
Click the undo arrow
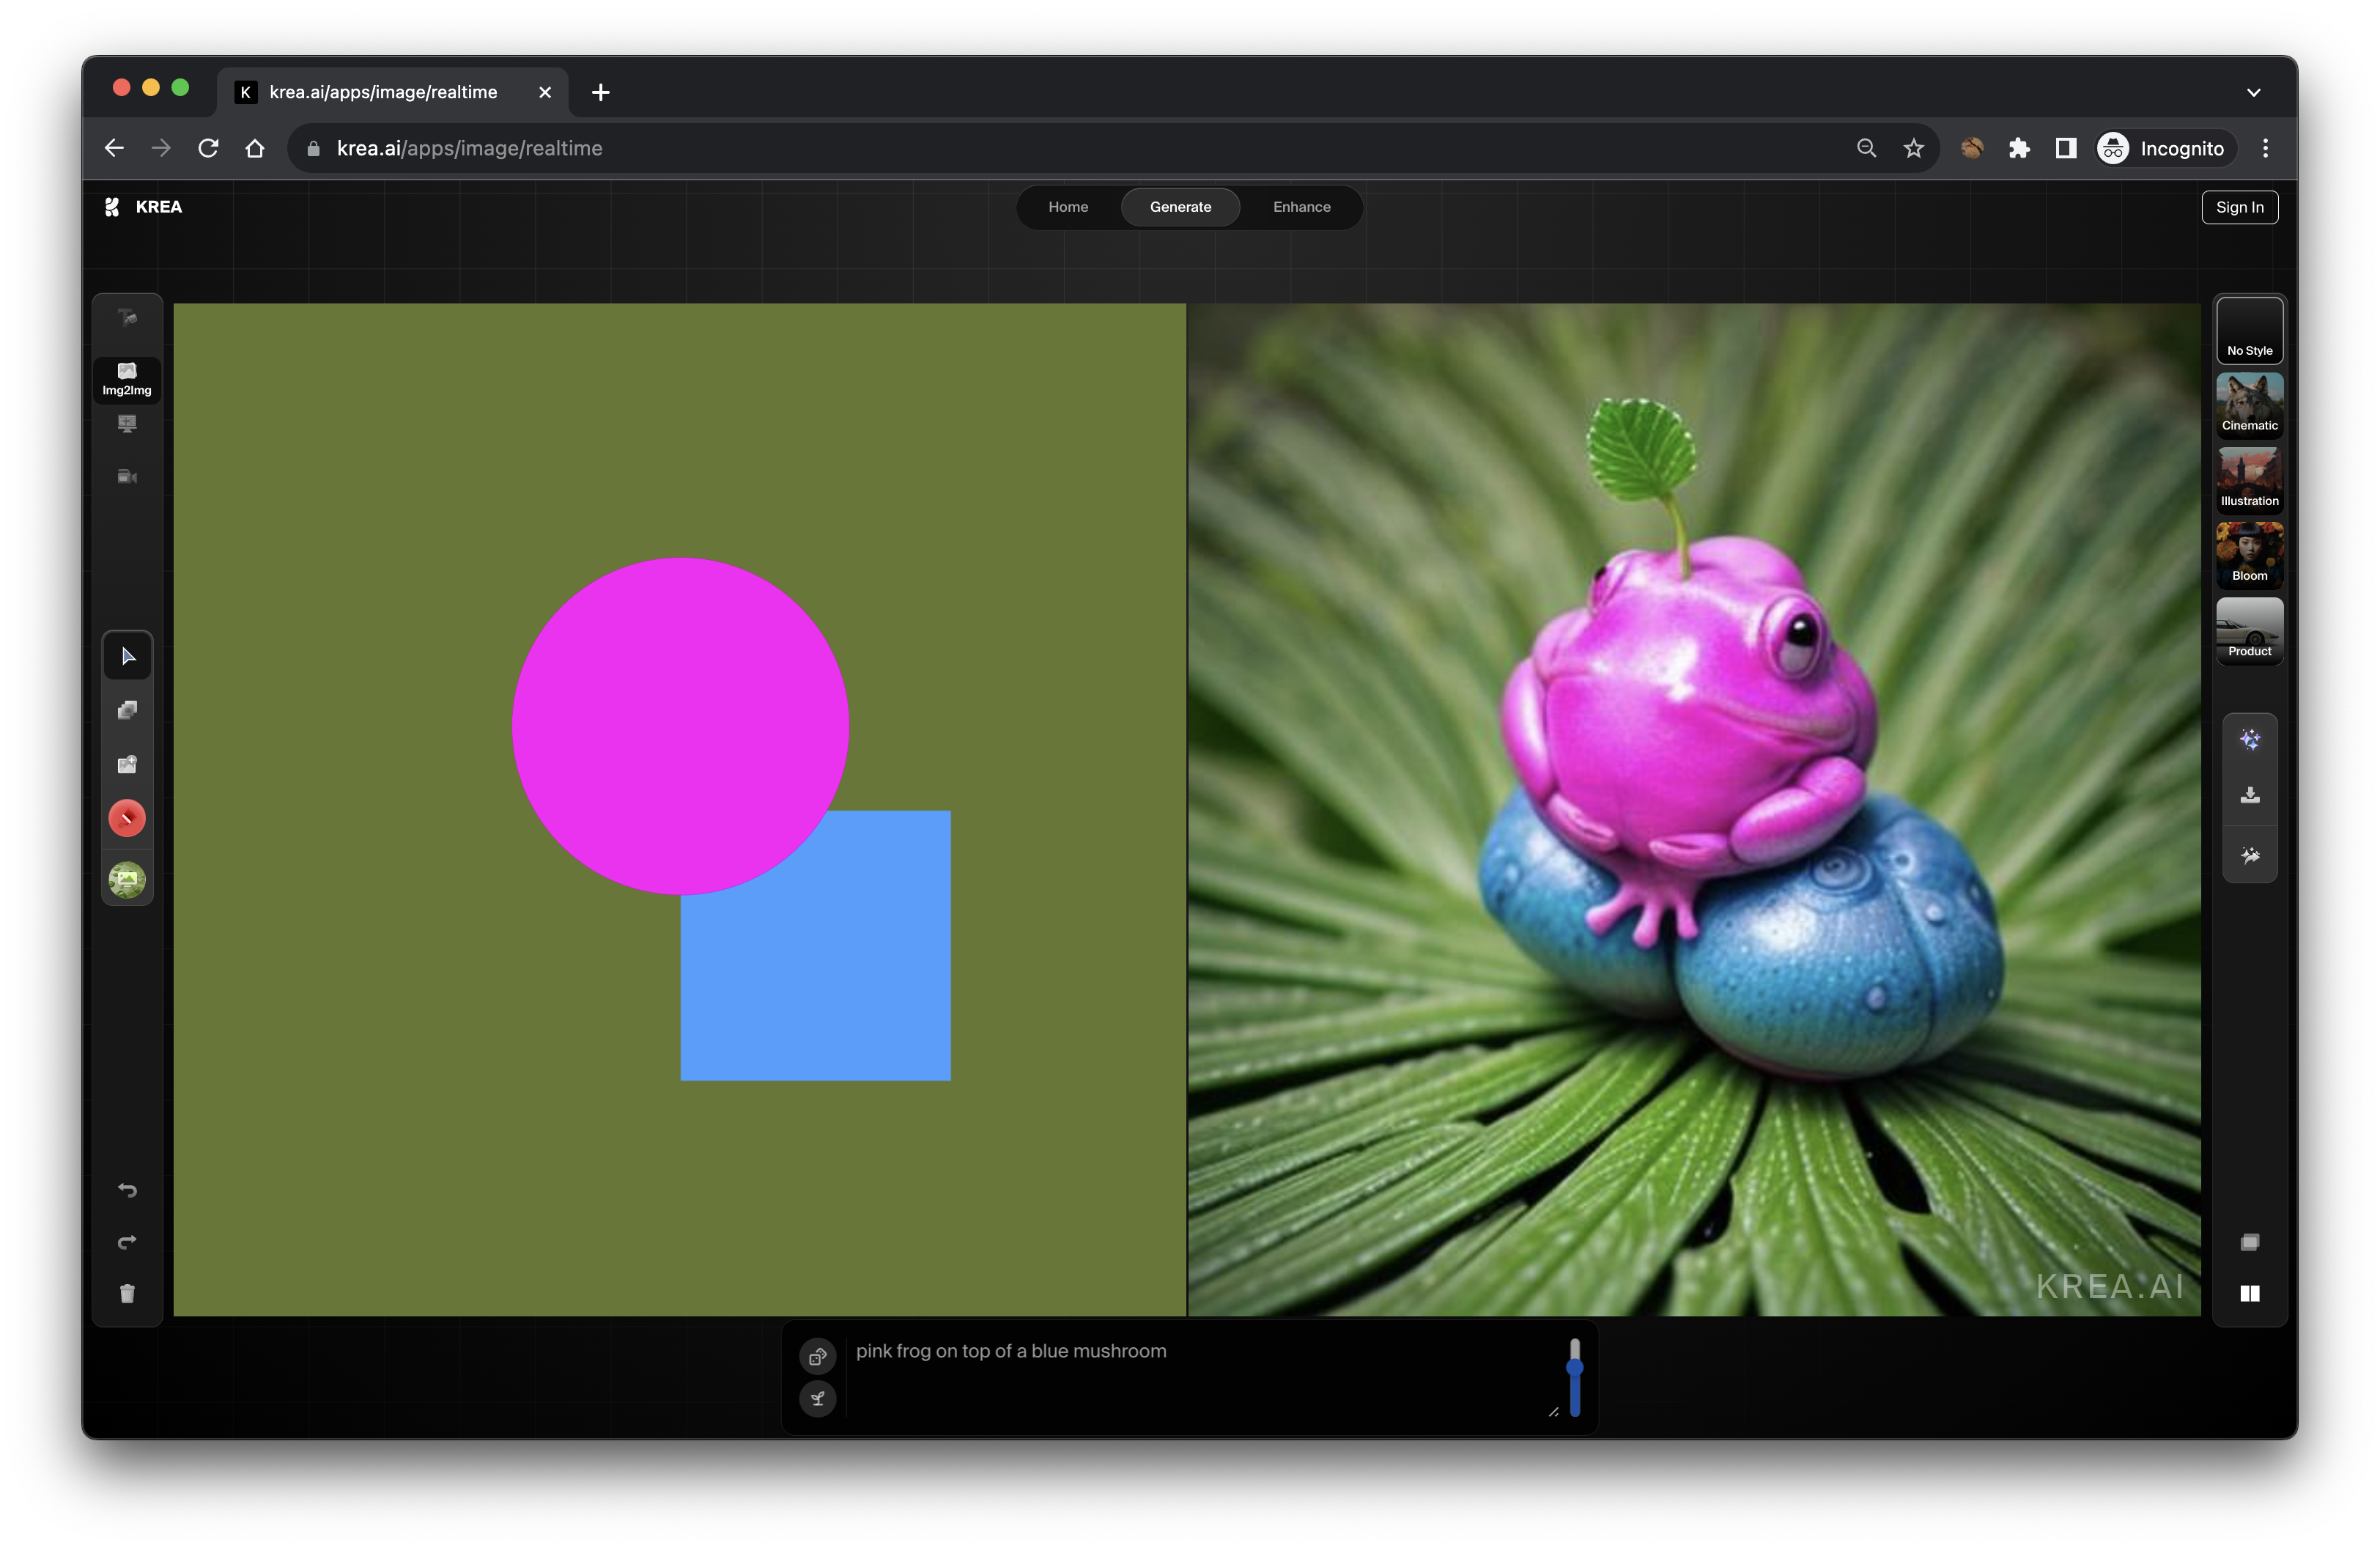coord(127,1190)
